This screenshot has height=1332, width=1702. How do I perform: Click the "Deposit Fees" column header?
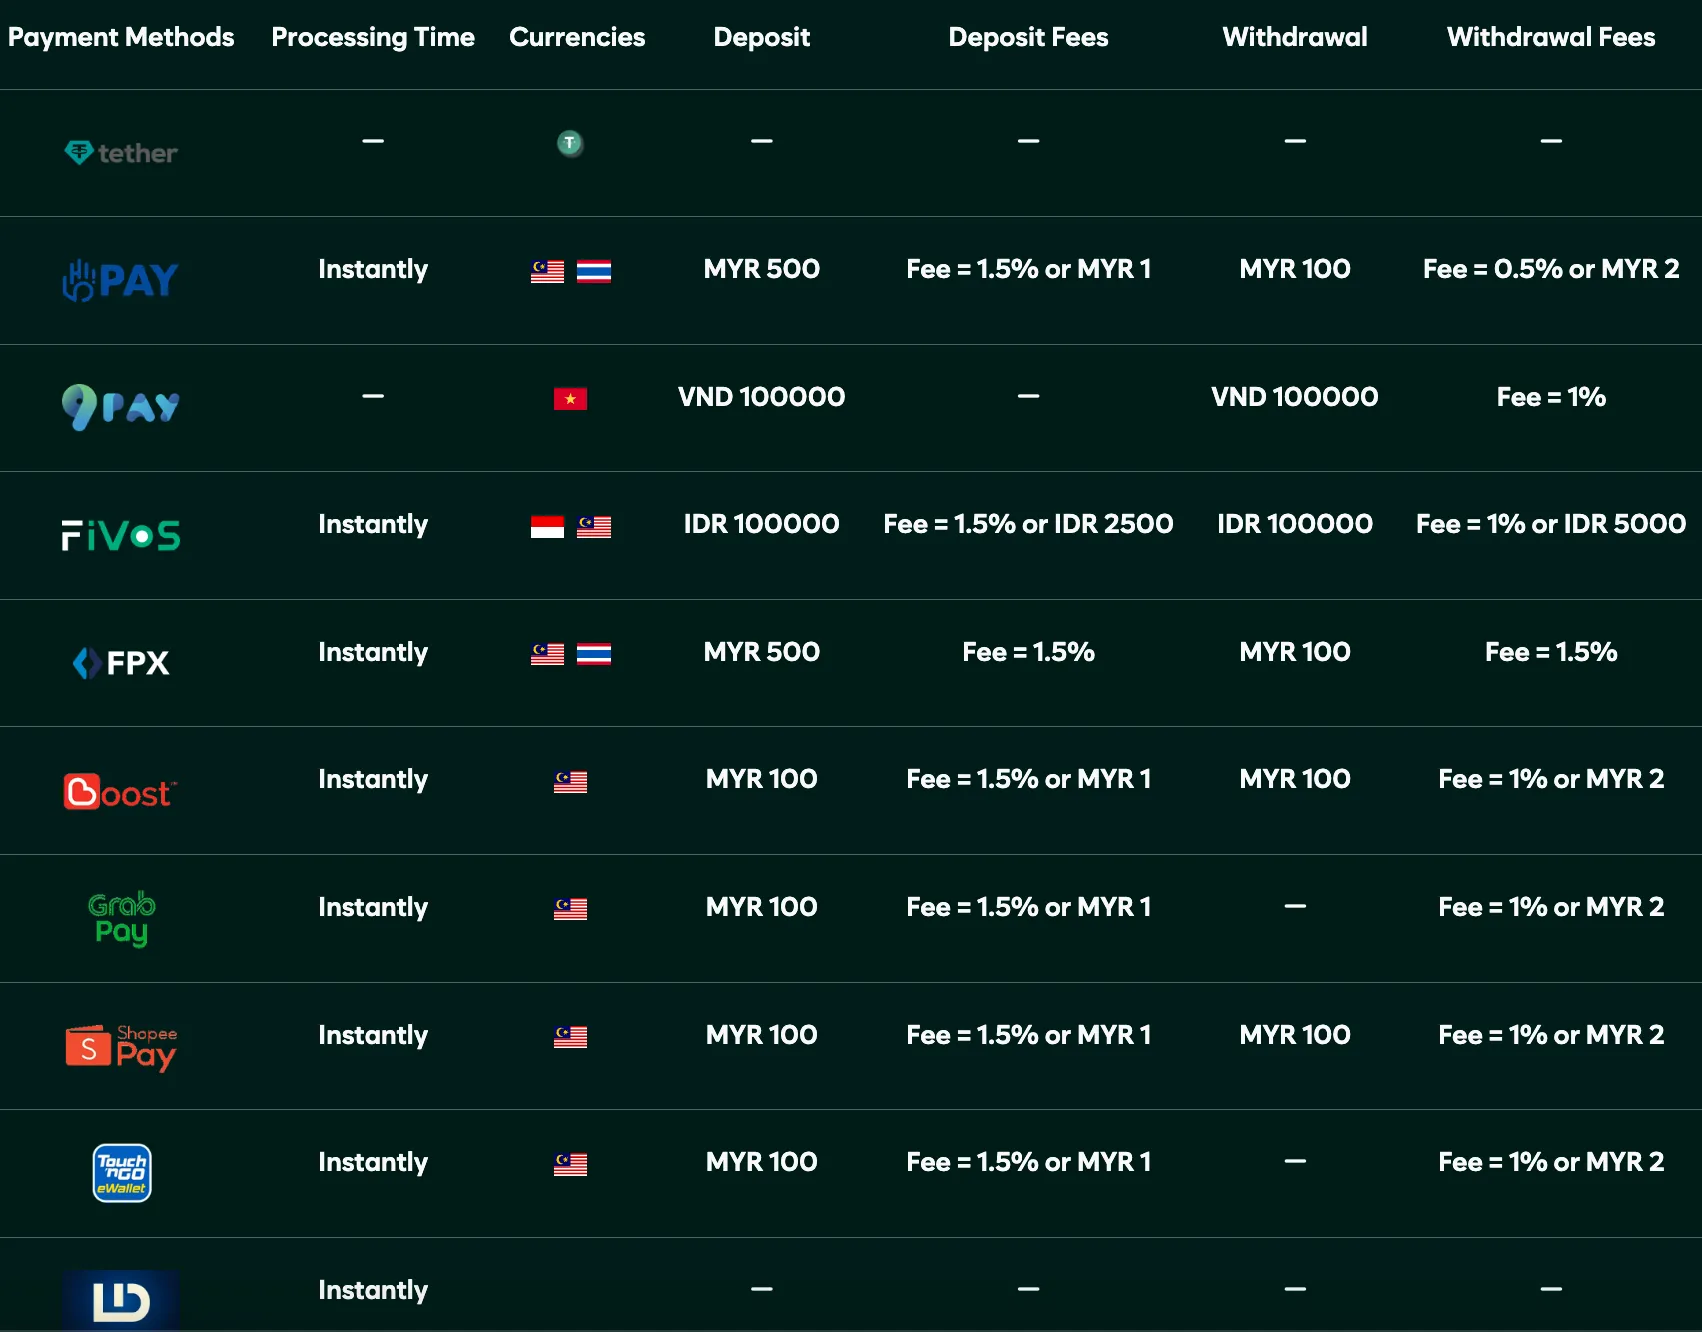click(x=1028, y=38)
